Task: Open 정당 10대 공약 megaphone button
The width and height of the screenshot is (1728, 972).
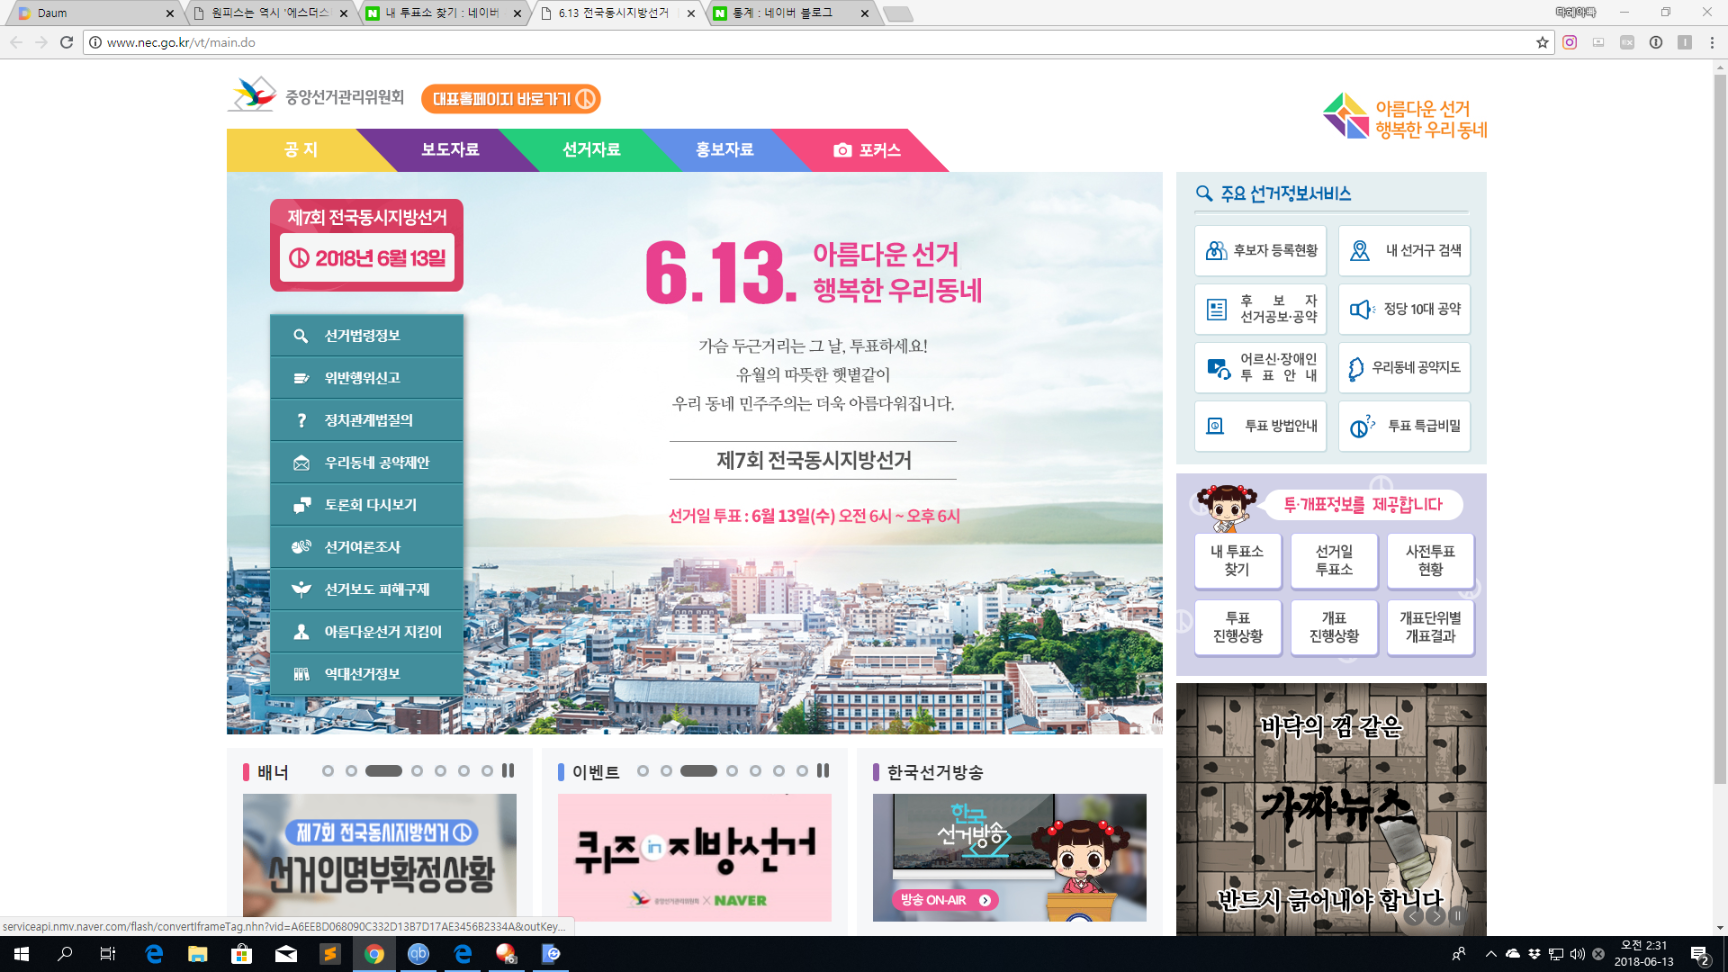Action: (1404, 309)
